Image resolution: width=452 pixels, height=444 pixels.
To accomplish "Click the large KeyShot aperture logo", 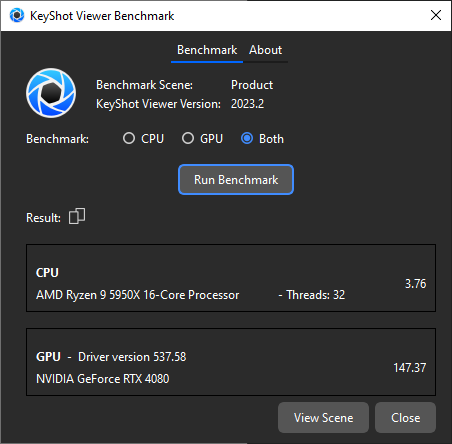I will click(x=51, y=93).
